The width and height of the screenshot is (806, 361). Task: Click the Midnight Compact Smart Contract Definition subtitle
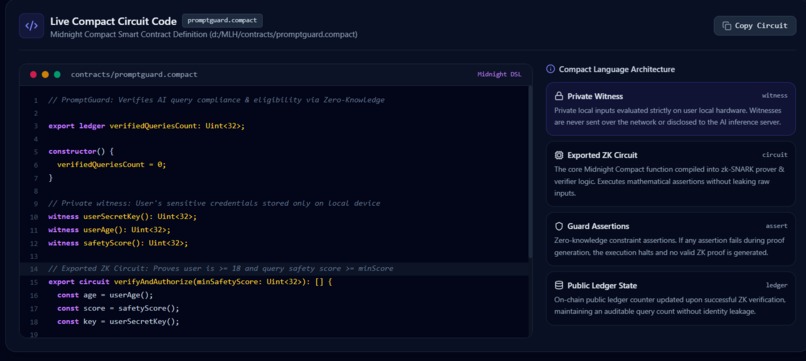(204, 34)
